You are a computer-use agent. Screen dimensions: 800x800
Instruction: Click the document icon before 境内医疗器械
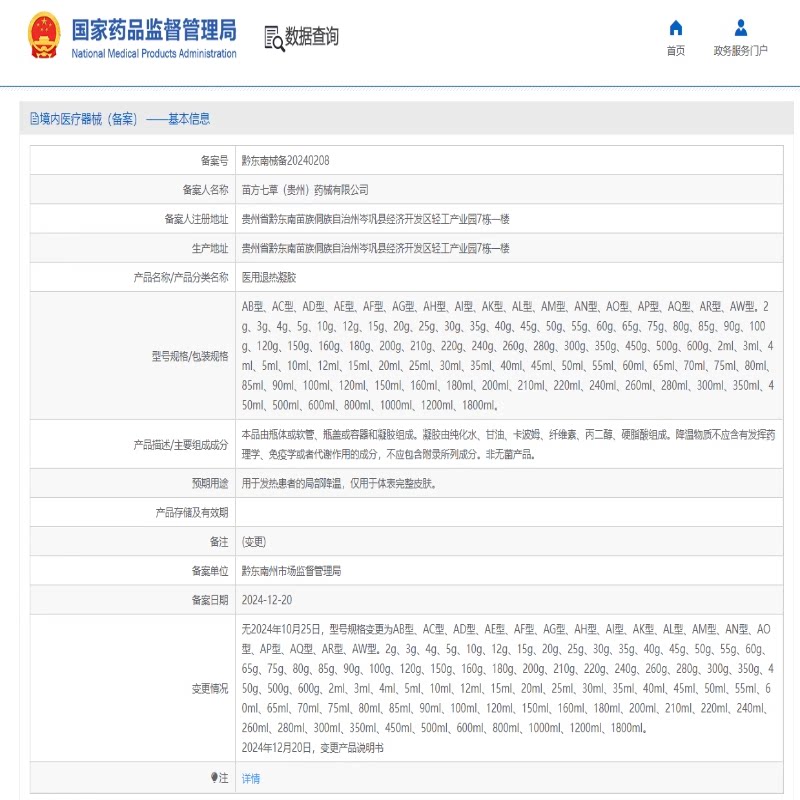point(34,119)
